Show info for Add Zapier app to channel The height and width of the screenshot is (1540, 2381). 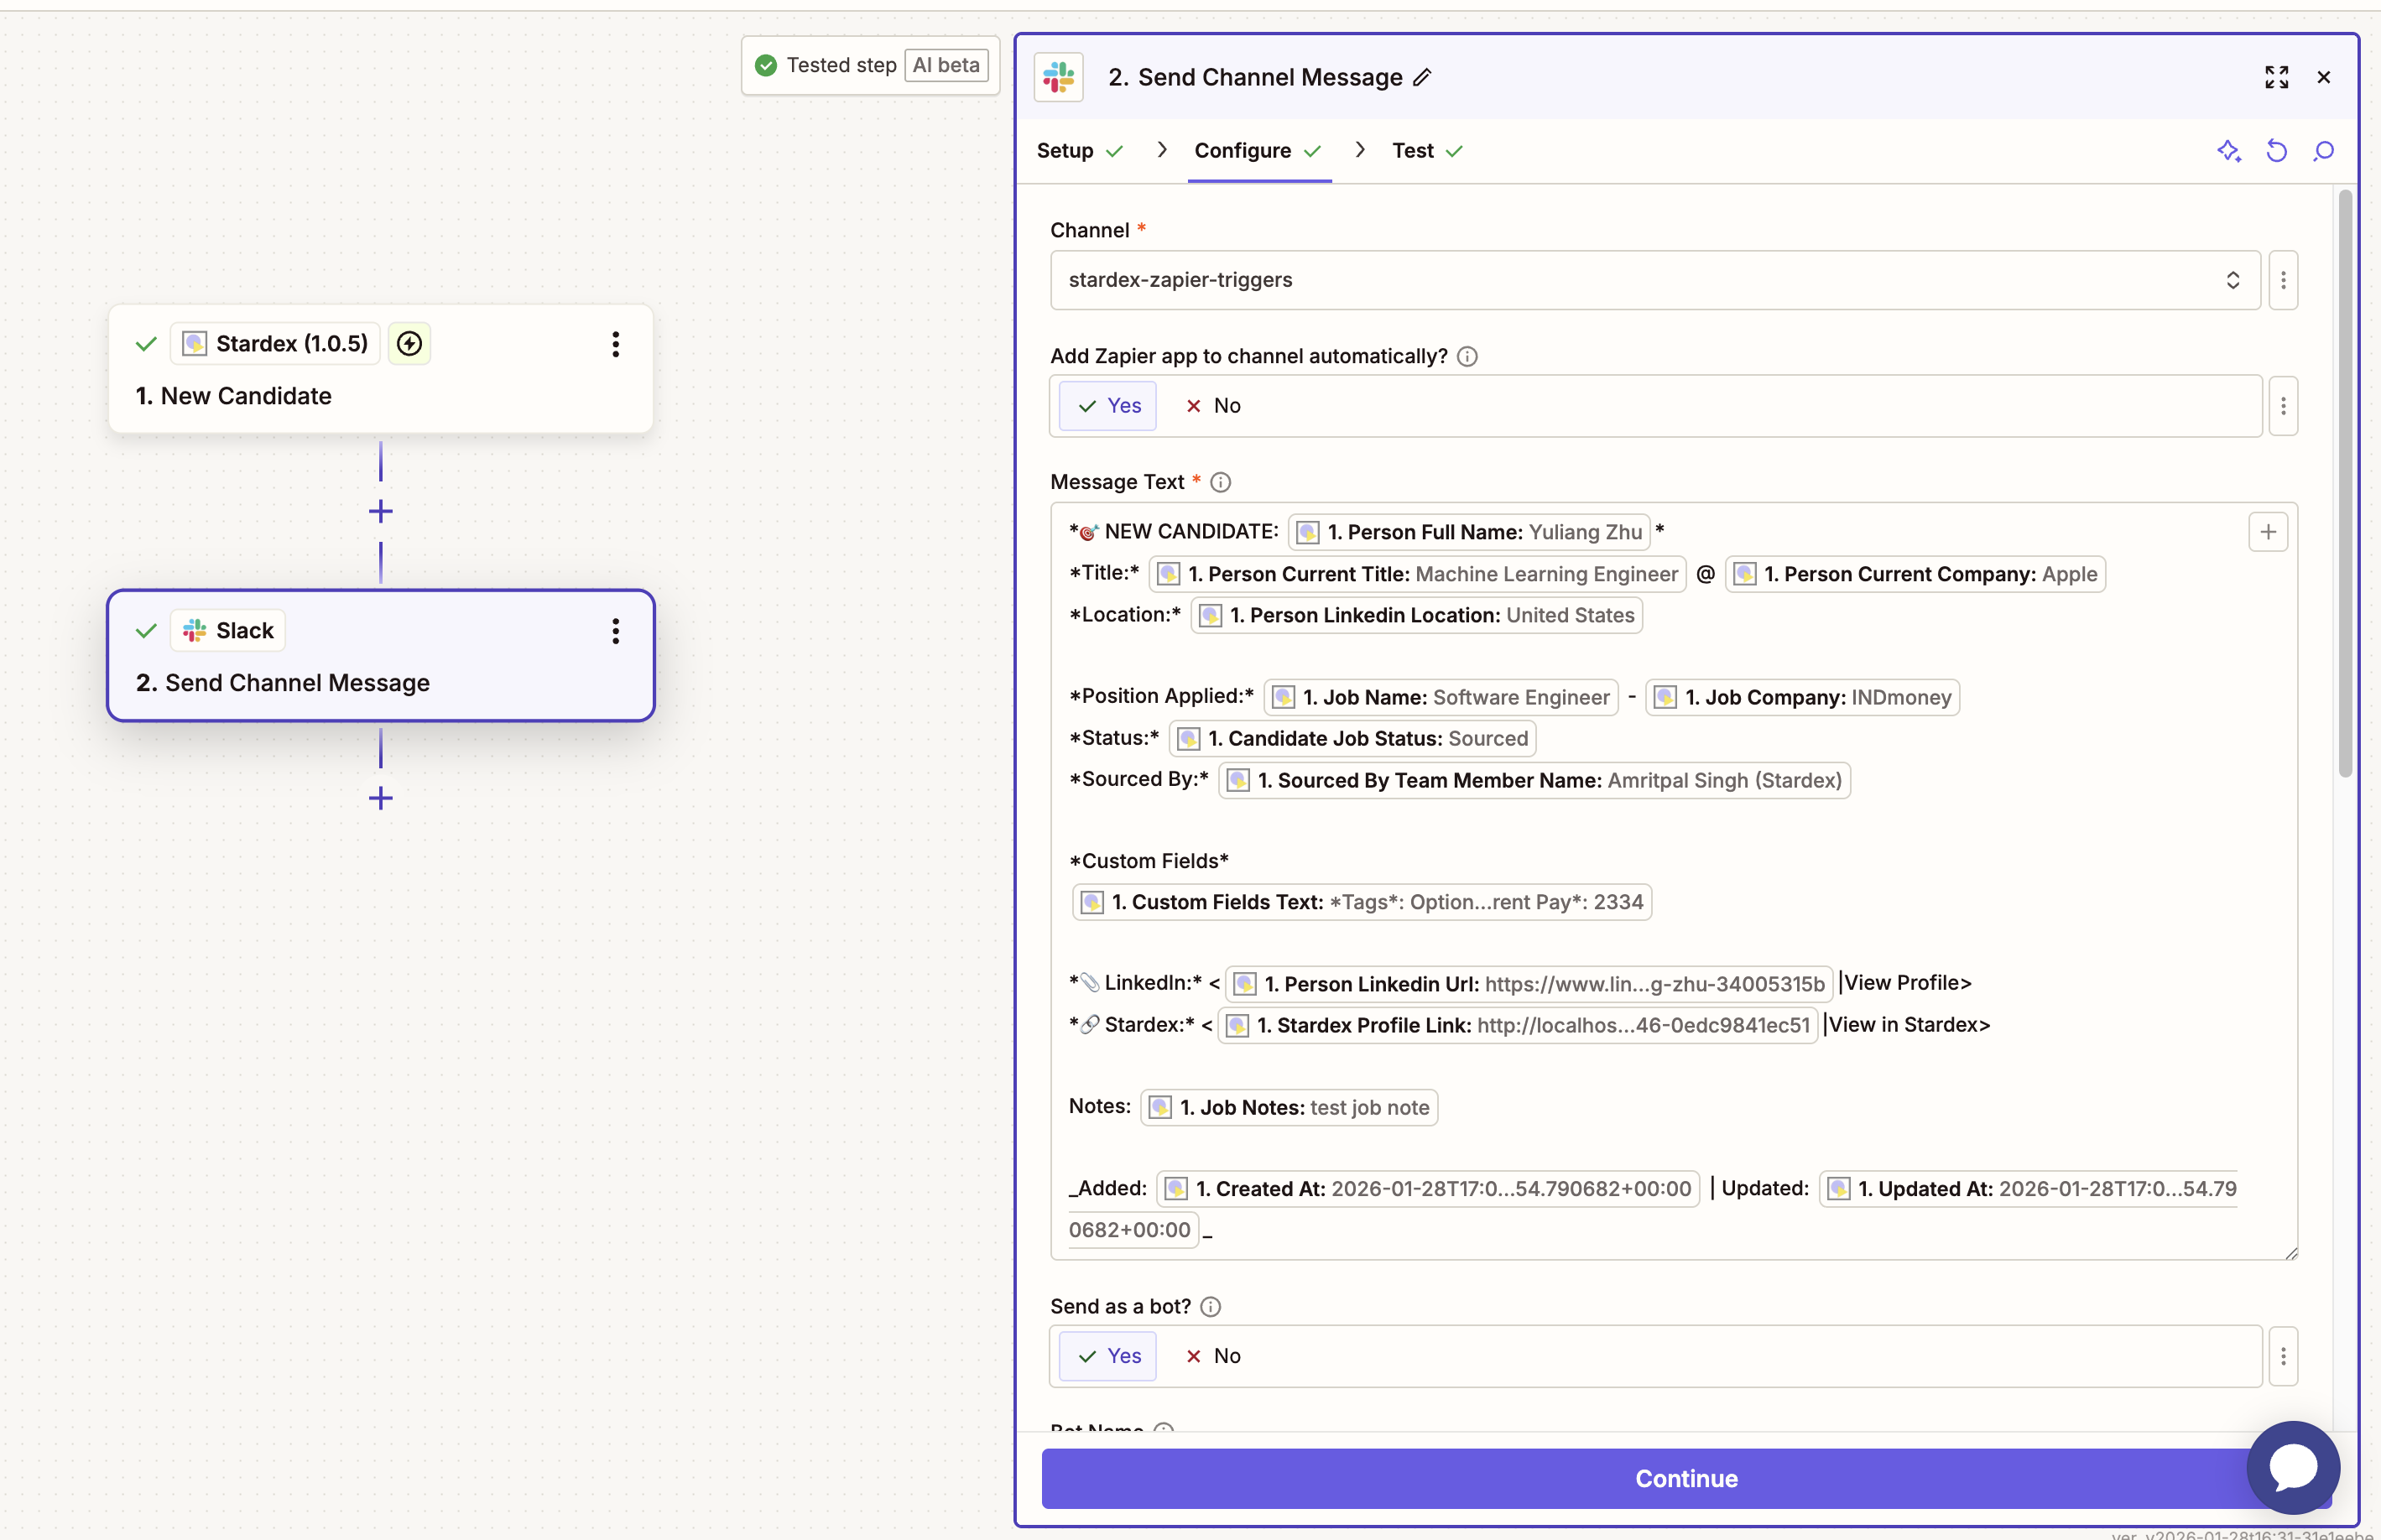coord(1467,357)
